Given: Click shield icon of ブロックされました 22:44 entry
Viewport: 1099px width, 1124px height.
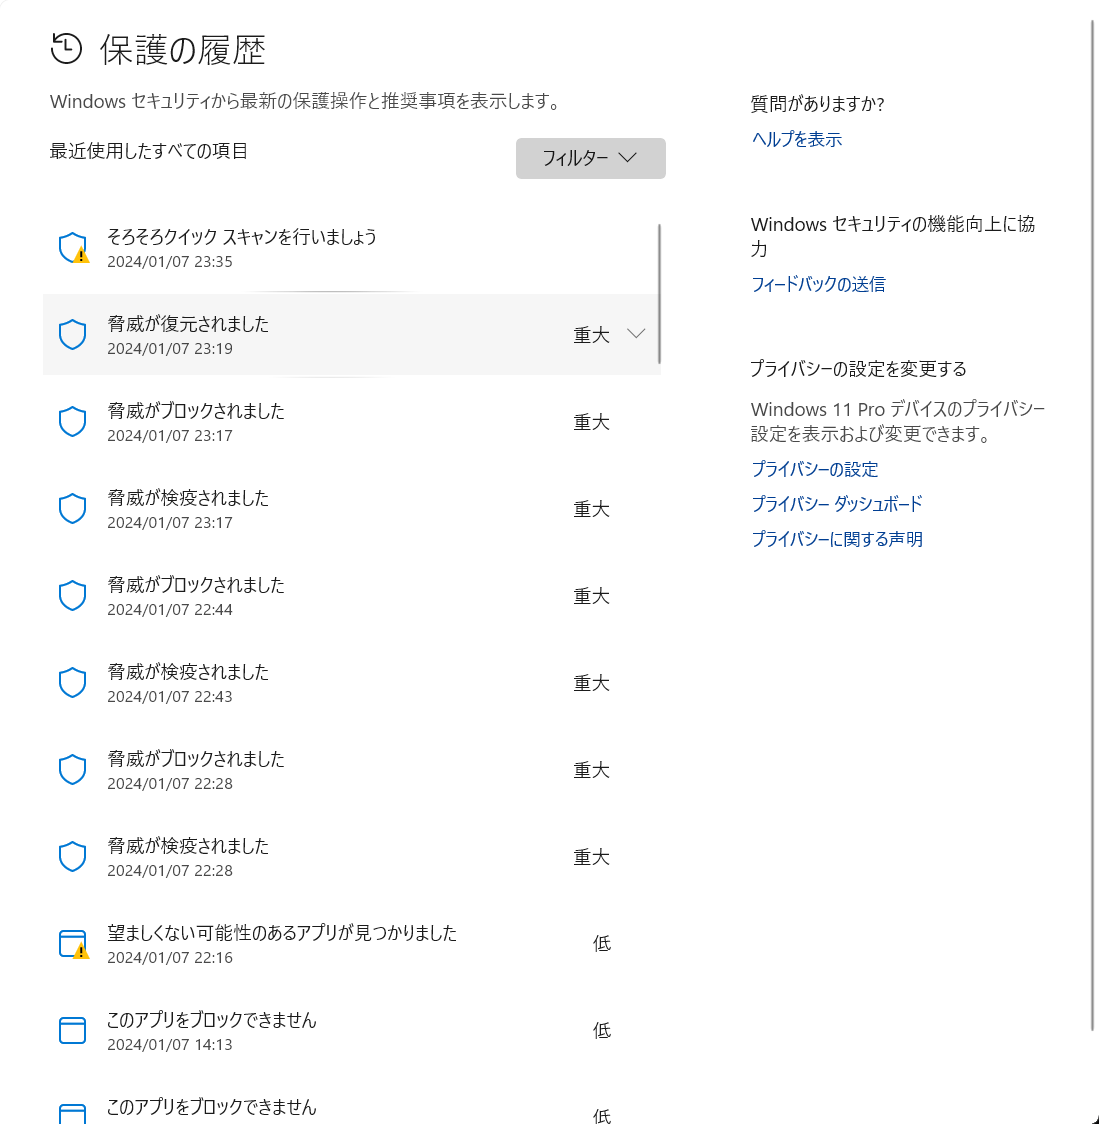Looking at the screenshot, I should (x=72, y=596).
